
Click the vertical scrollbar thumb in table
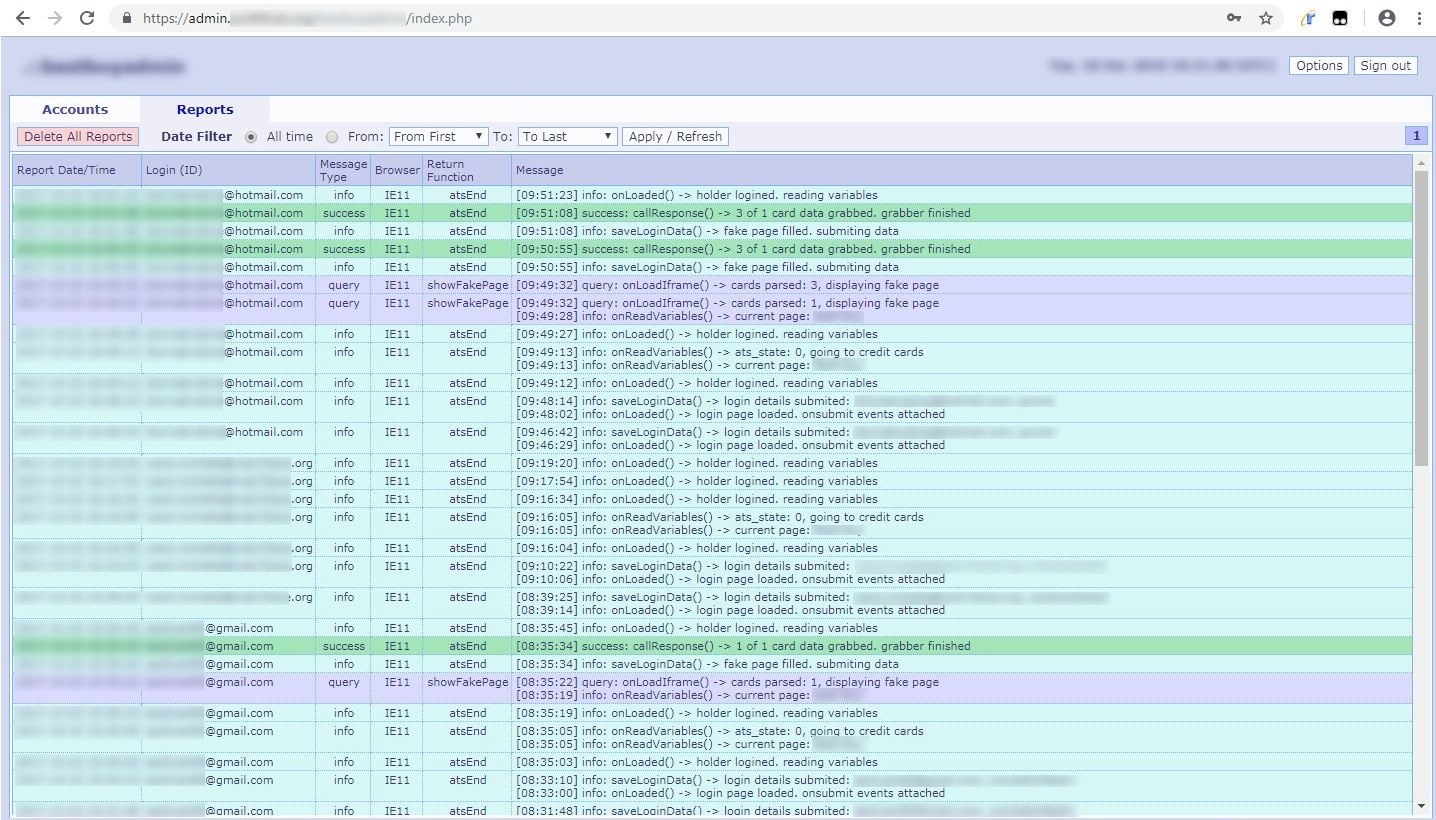tap(1421, 320)
